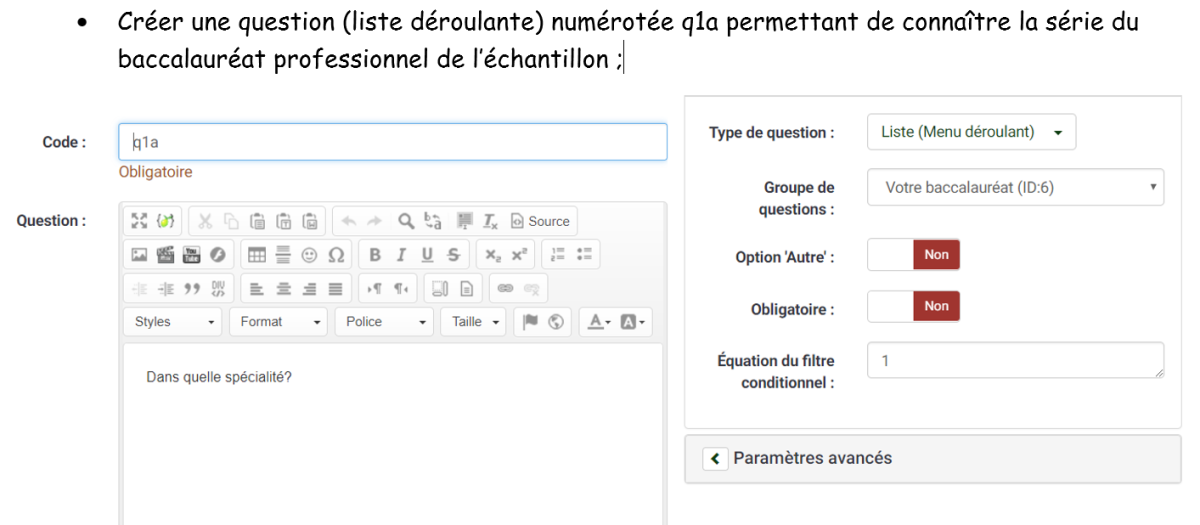Insert an image into the question

[139, 255]
